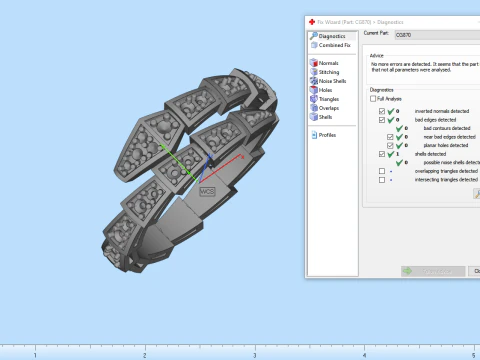Select the Triangles fix step
Image resolution: width=480 pixels, height=360 pixels.
click(x=324, y=99)
